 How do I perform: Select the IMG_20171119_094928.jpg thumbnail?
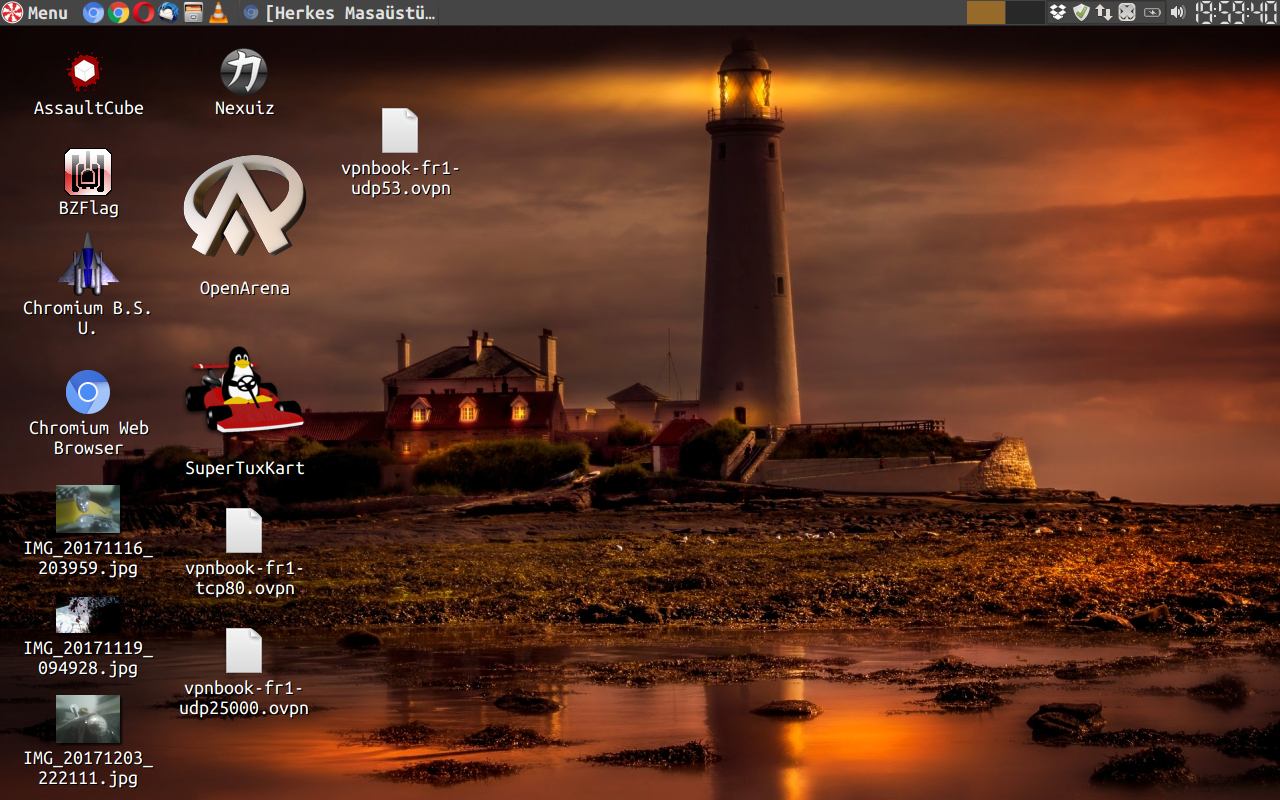(x=88, y=616)
